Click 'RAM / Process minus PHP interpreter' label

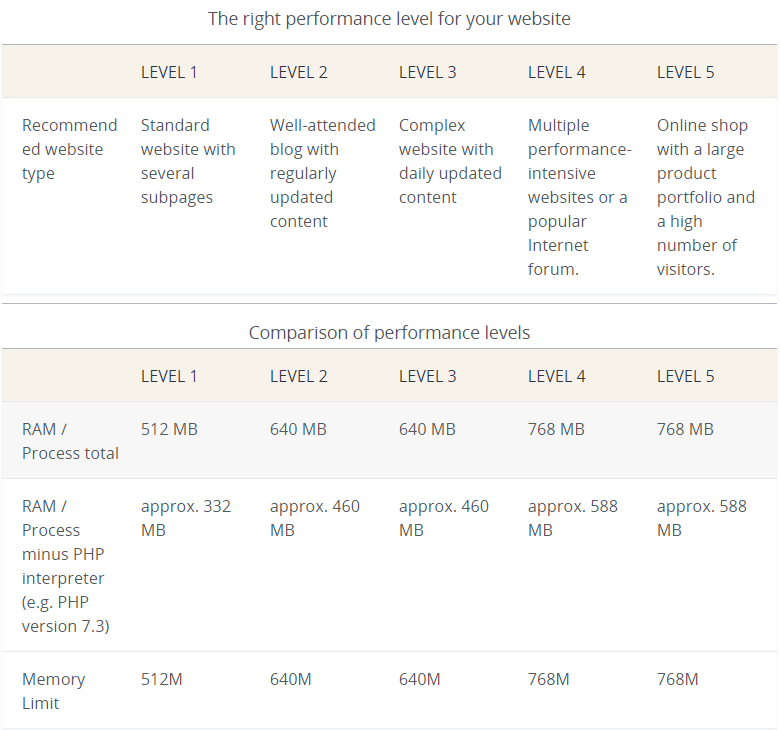(x=65, y=566)
